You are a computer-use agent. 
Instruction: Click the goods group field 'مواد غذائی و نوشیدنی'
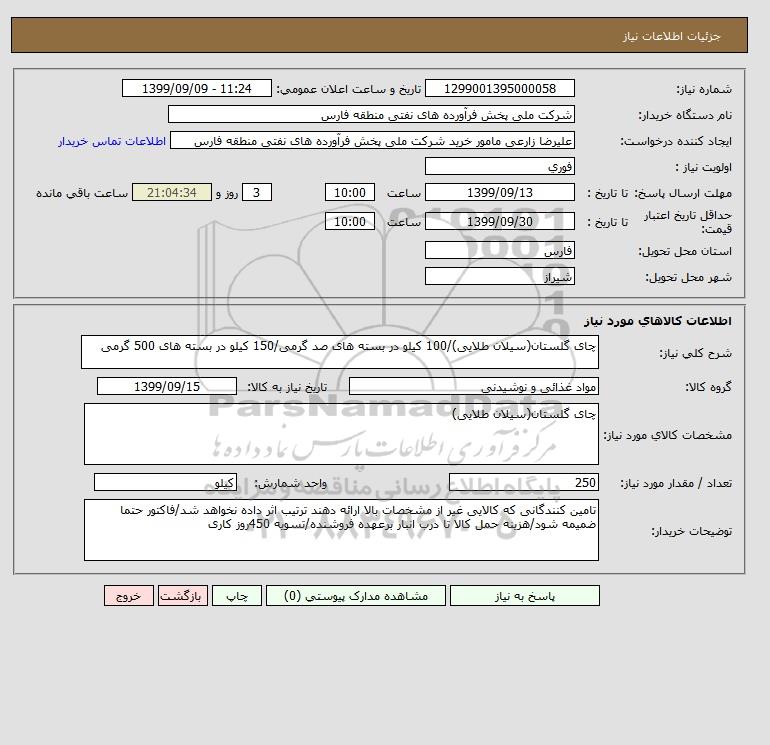473,386
